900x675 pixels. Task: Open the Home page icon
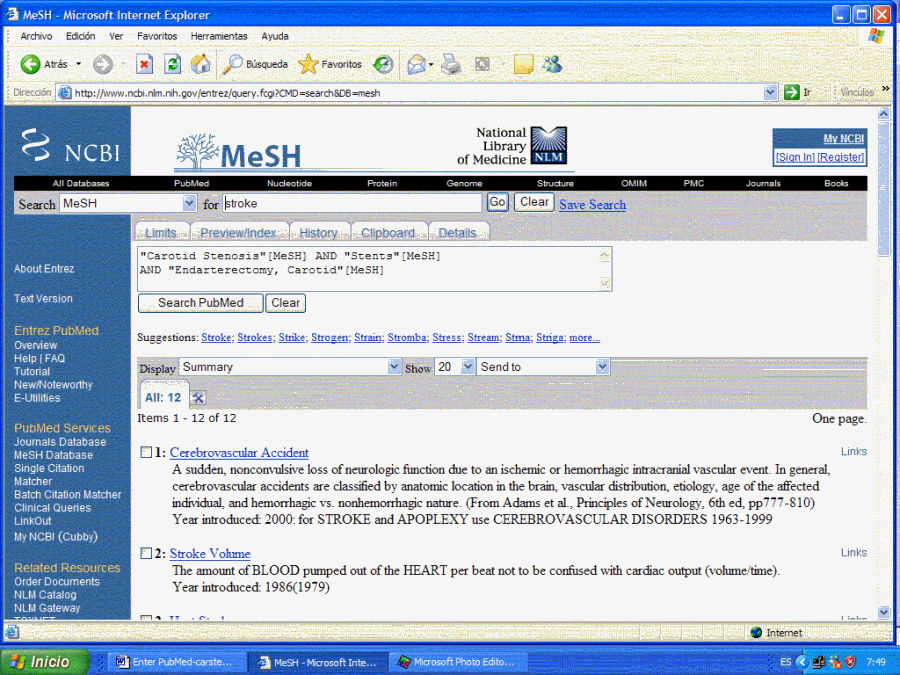tap(201, 64)
